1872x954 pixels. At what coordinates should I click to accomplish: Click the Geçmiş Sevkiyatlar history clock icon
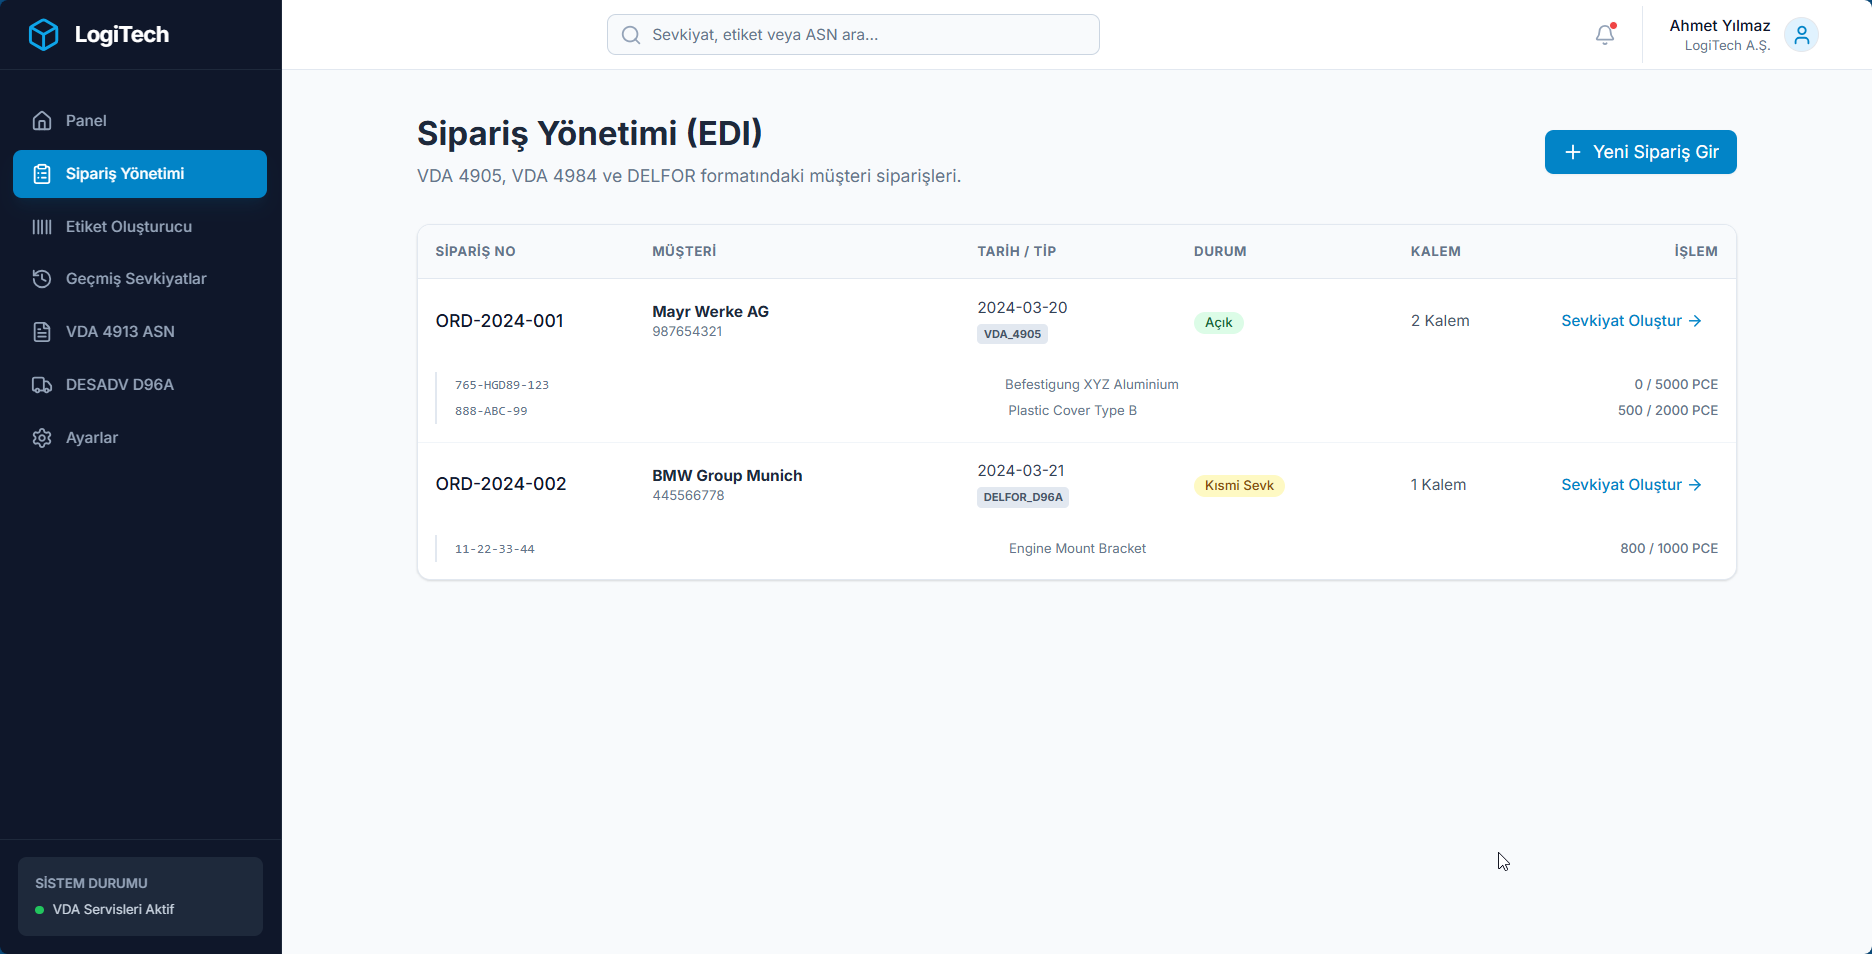click(42, 279)
